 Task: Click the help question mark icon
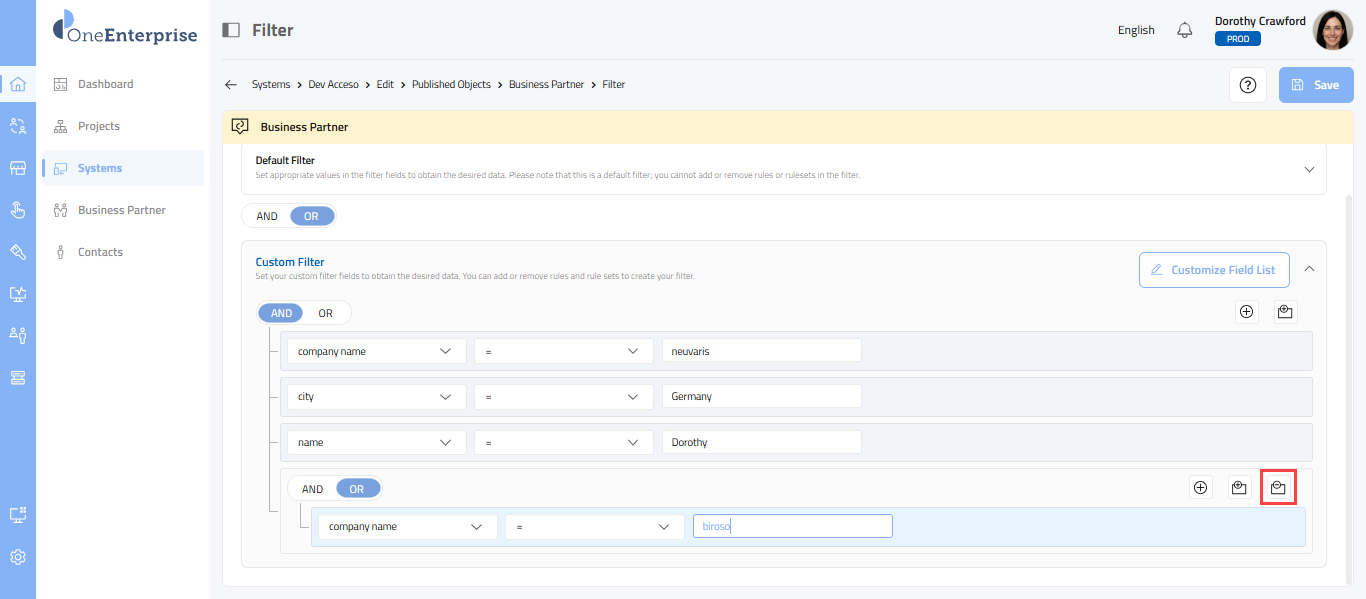click(x=1247, y=85)
